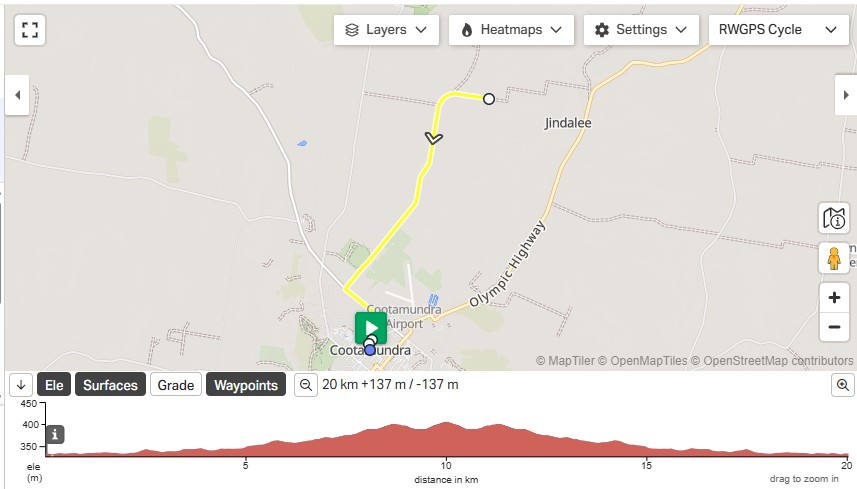Toggle the Surfaces overlay button
This screenshot has width=857, height=489.
coord(110,385)
